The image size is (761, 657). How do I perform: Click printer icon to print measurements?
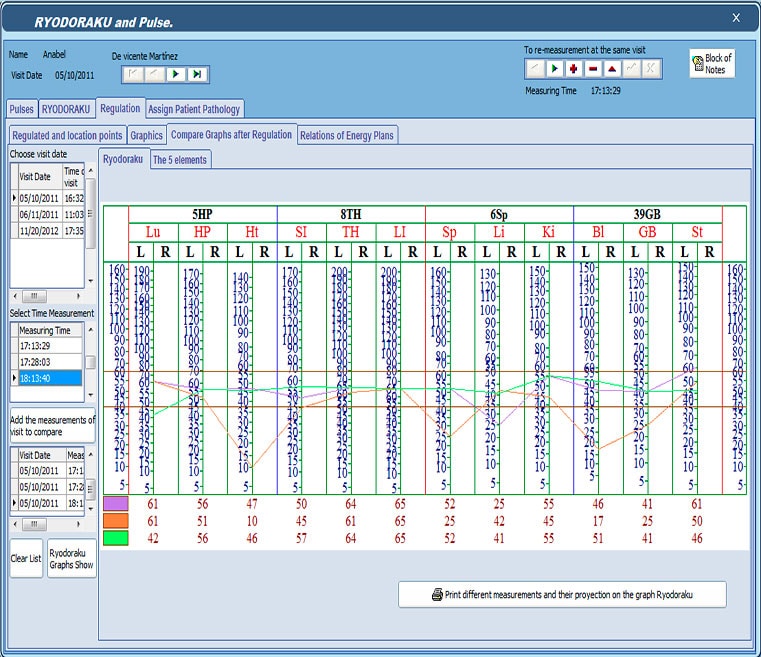[x=437, y=594]
